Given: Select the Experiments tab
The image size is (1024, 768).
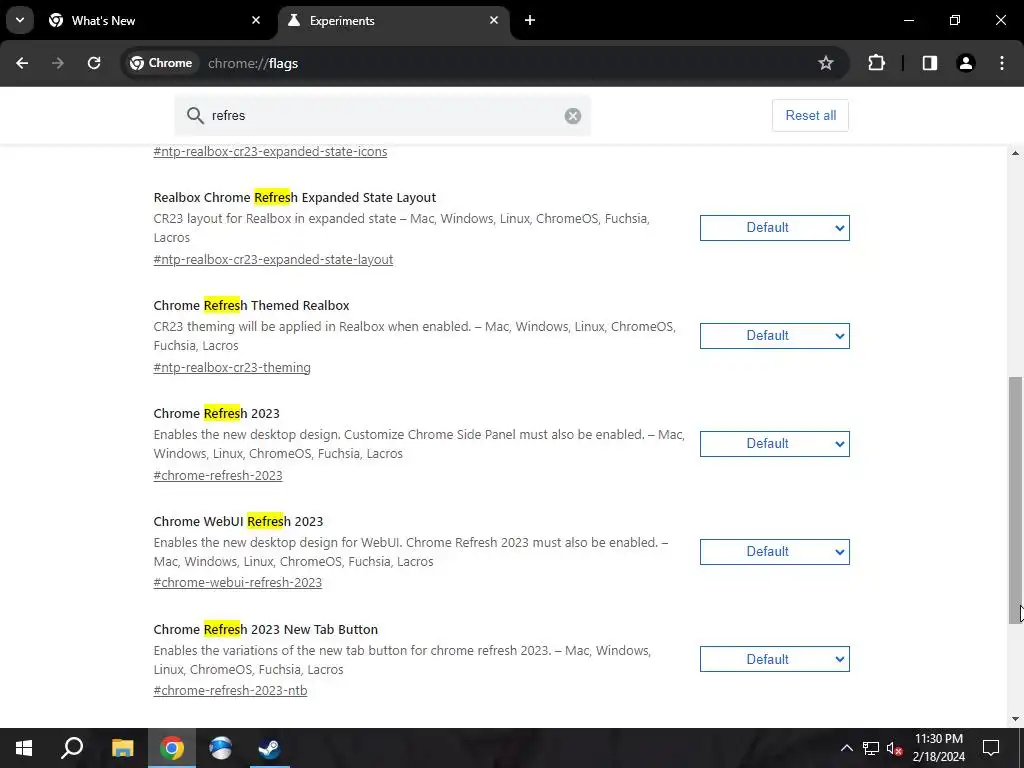Looking at the screenshot, I should tap(394, 20).
